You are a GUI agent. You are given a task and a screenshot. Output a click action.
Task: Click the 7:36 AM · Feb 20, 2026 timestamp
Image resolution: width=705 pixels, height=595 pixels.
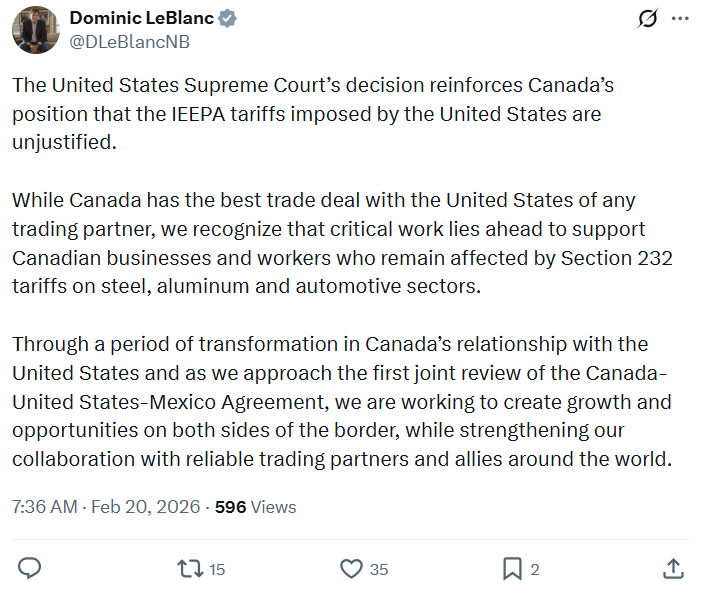click(x=104, y=507)
